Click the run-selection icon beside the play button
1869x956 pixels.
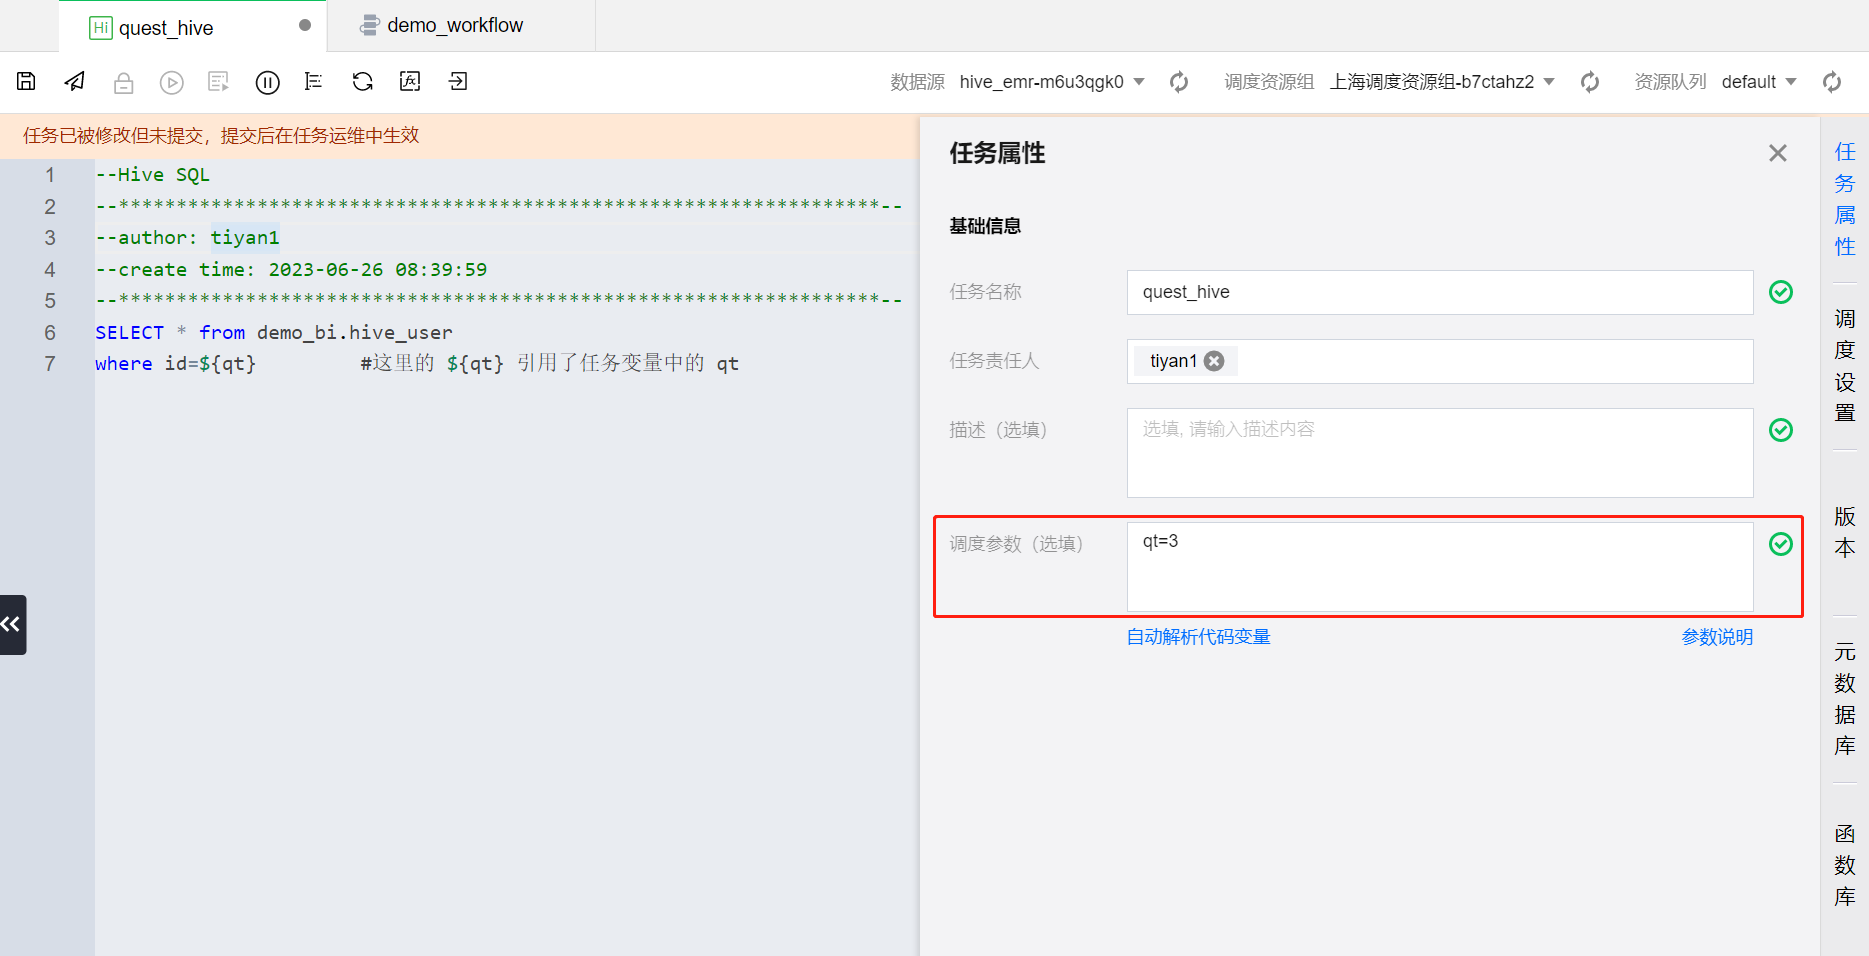(x=218, y=82)
